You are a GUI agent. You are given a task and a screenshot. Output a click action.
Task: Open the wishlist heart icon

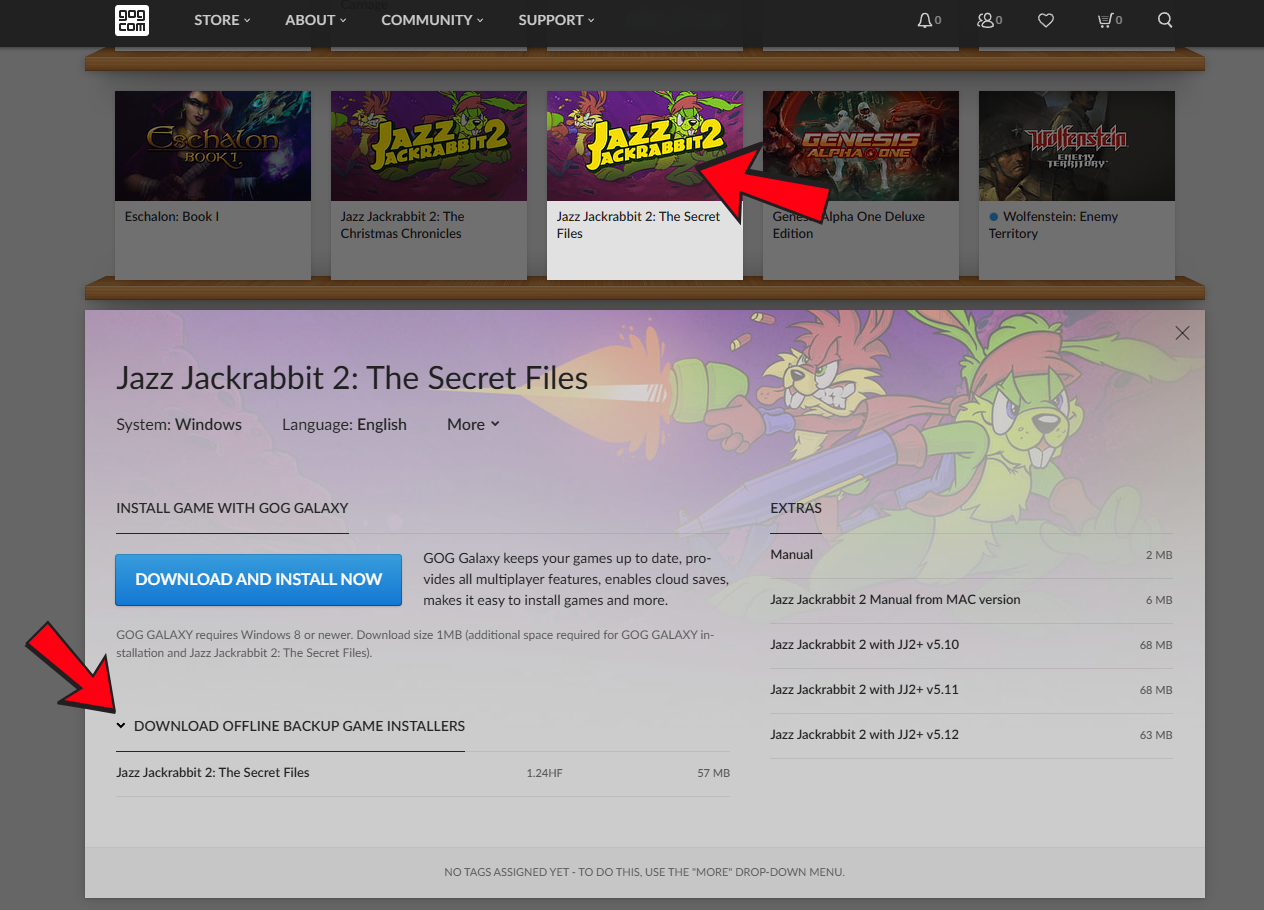point(1046,20)
